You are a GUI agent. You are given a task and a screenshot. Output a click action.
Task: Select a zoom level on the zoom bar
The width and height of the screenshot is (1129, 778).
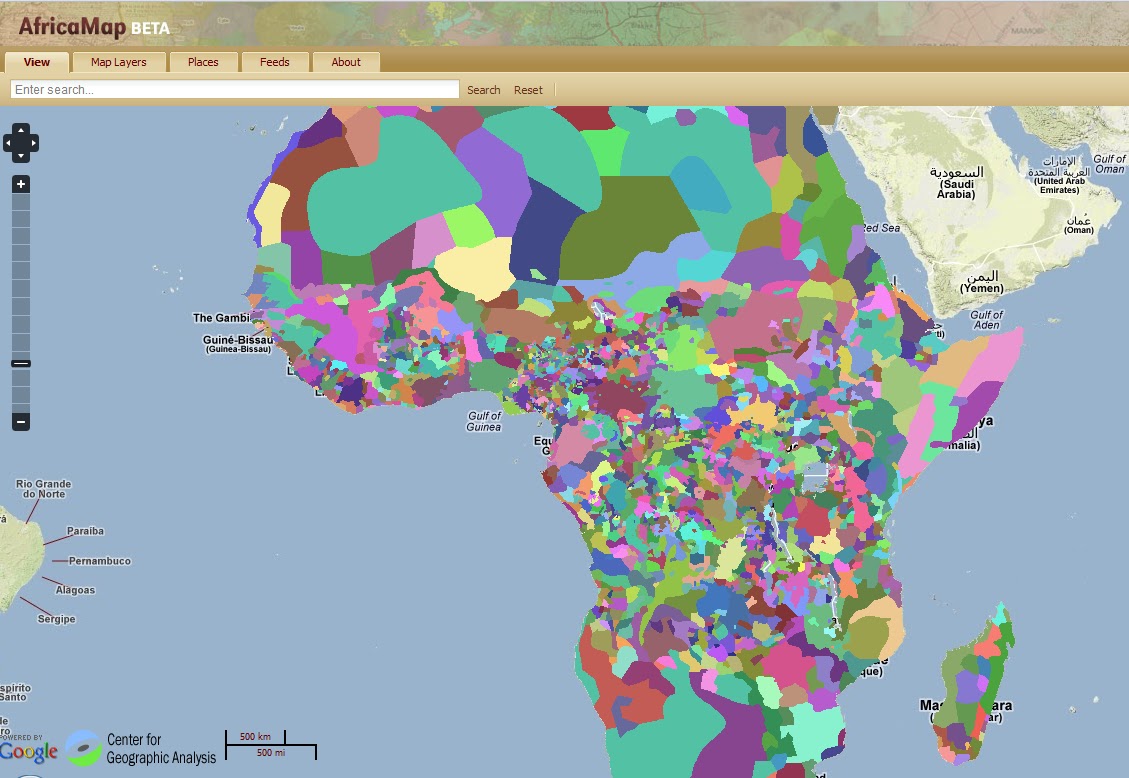pos(20,280)
